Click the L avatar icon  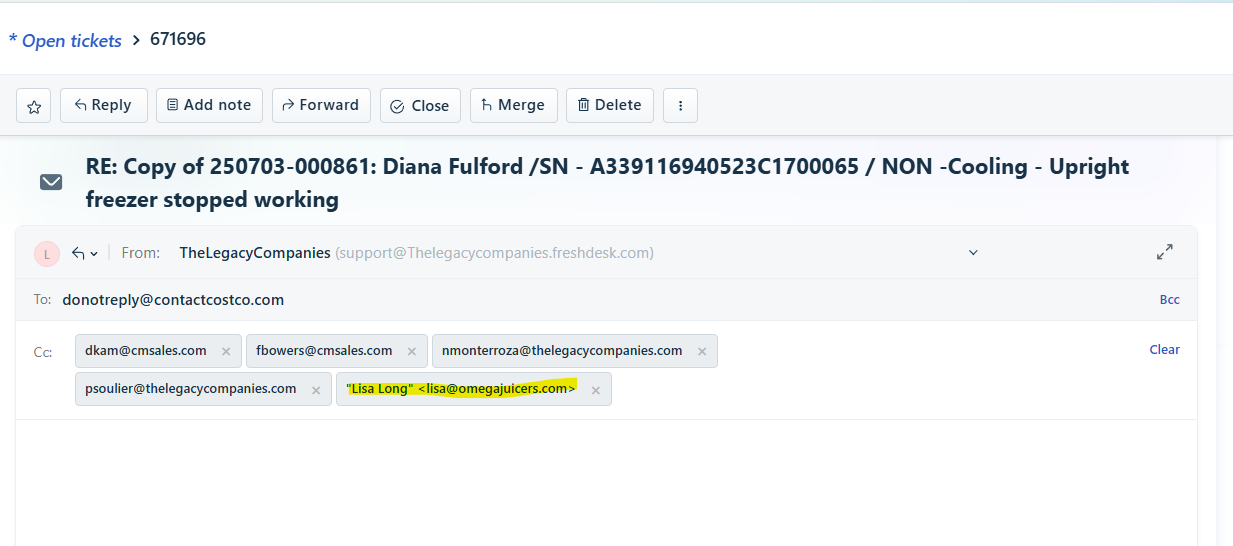click(x=47, y=254)
